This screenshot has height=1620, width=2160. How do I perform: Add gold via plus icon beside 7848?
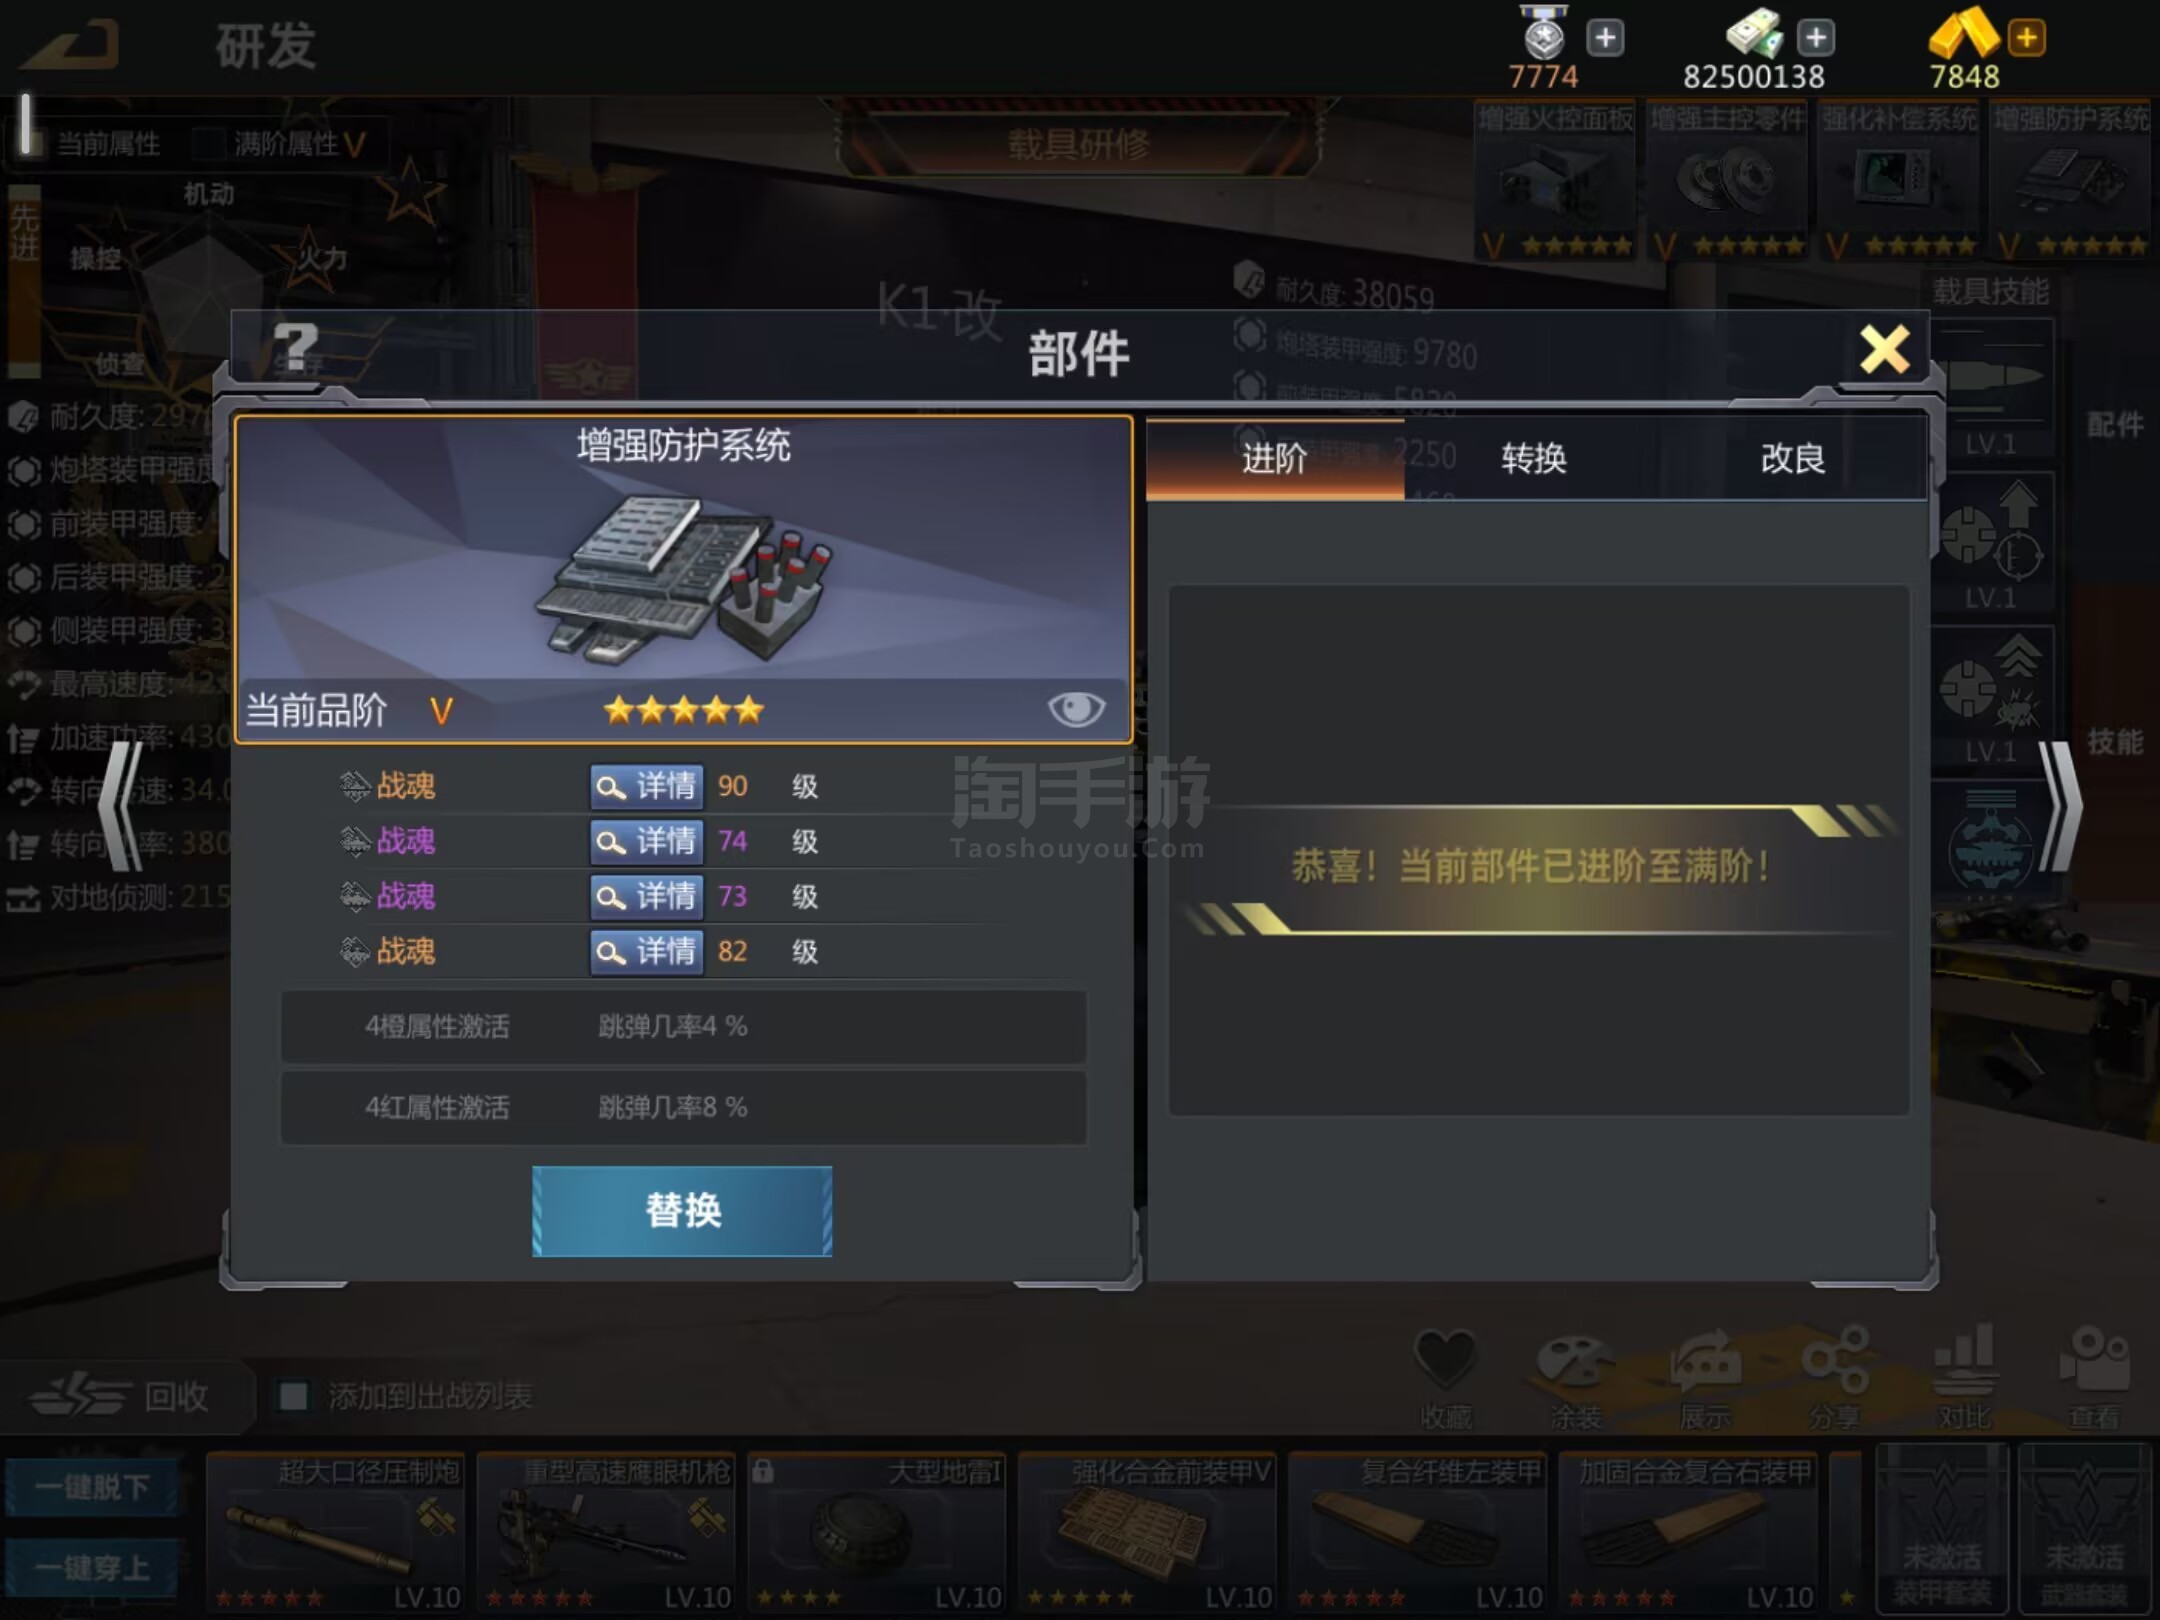tap(2026, 38)
